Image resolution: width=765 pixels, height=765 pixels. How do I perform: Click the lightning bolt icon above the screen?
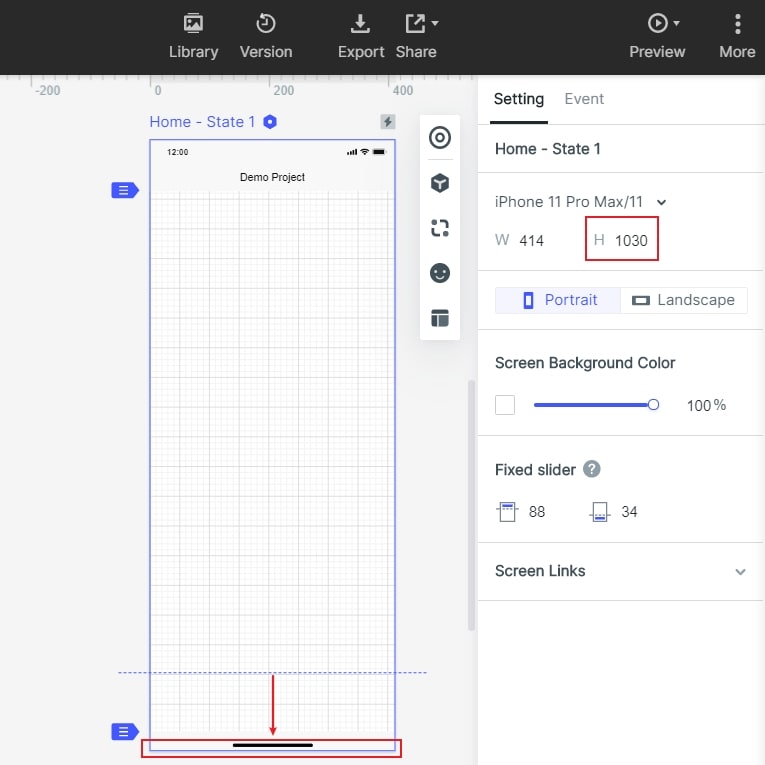(388, 121)
